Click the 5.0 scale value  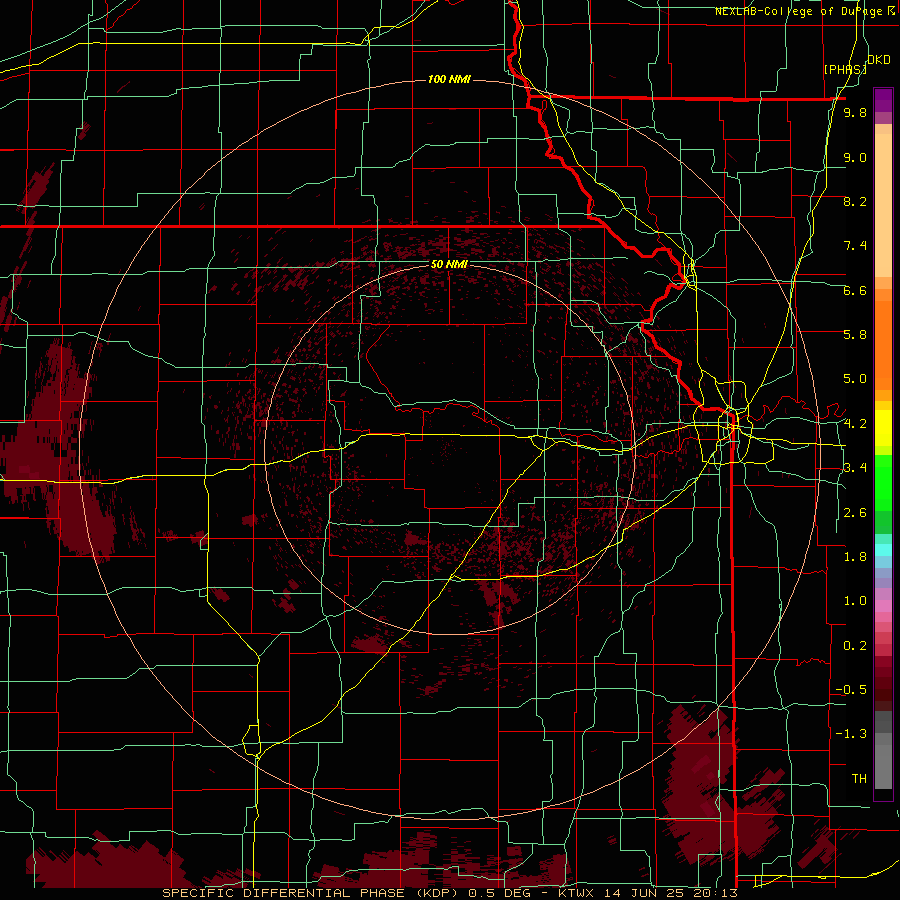tap(855, 379)
